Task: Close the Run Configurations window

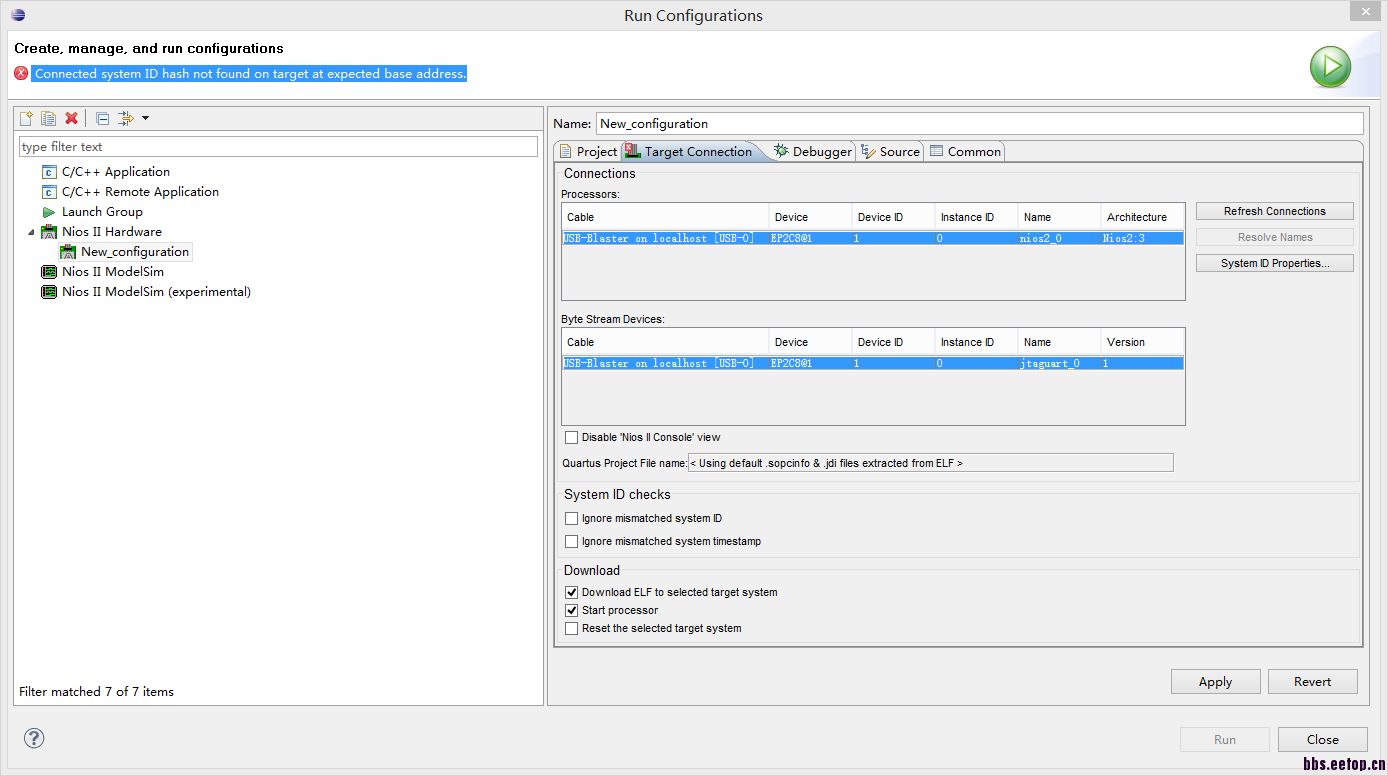Action: [x=1364, y=10]
